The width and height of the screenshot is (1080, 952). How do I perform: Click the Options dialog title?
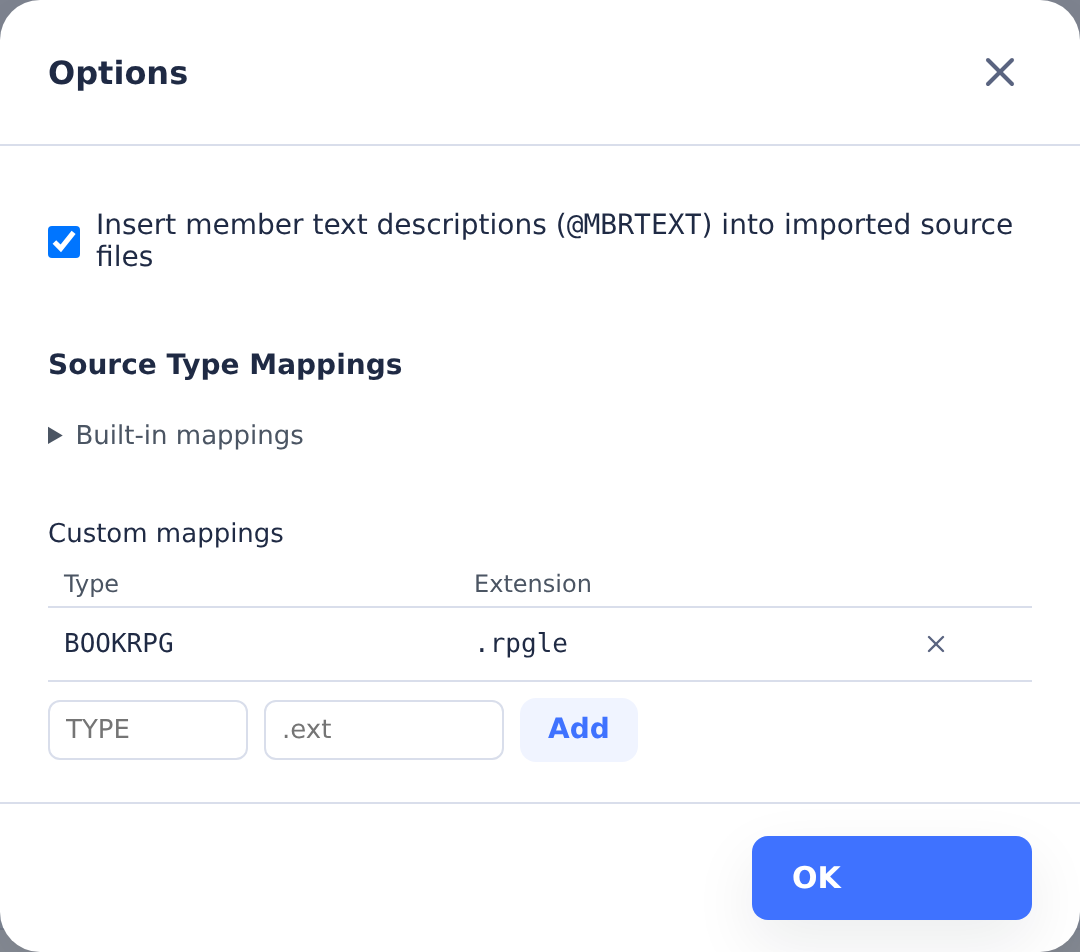(x=118, y=73)
